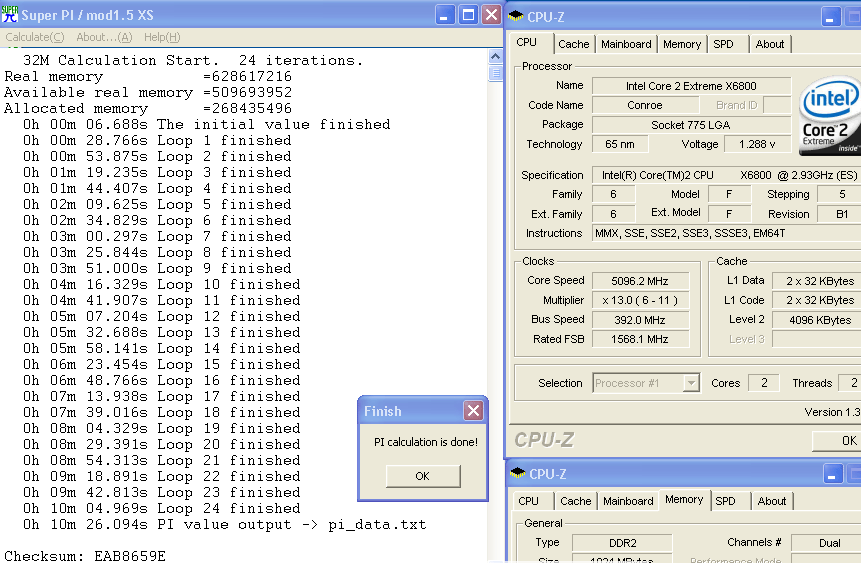Viewport: 861px width, 563px height.
Task: Click the Channels # field Dual
Action: [x=826, y=543]
